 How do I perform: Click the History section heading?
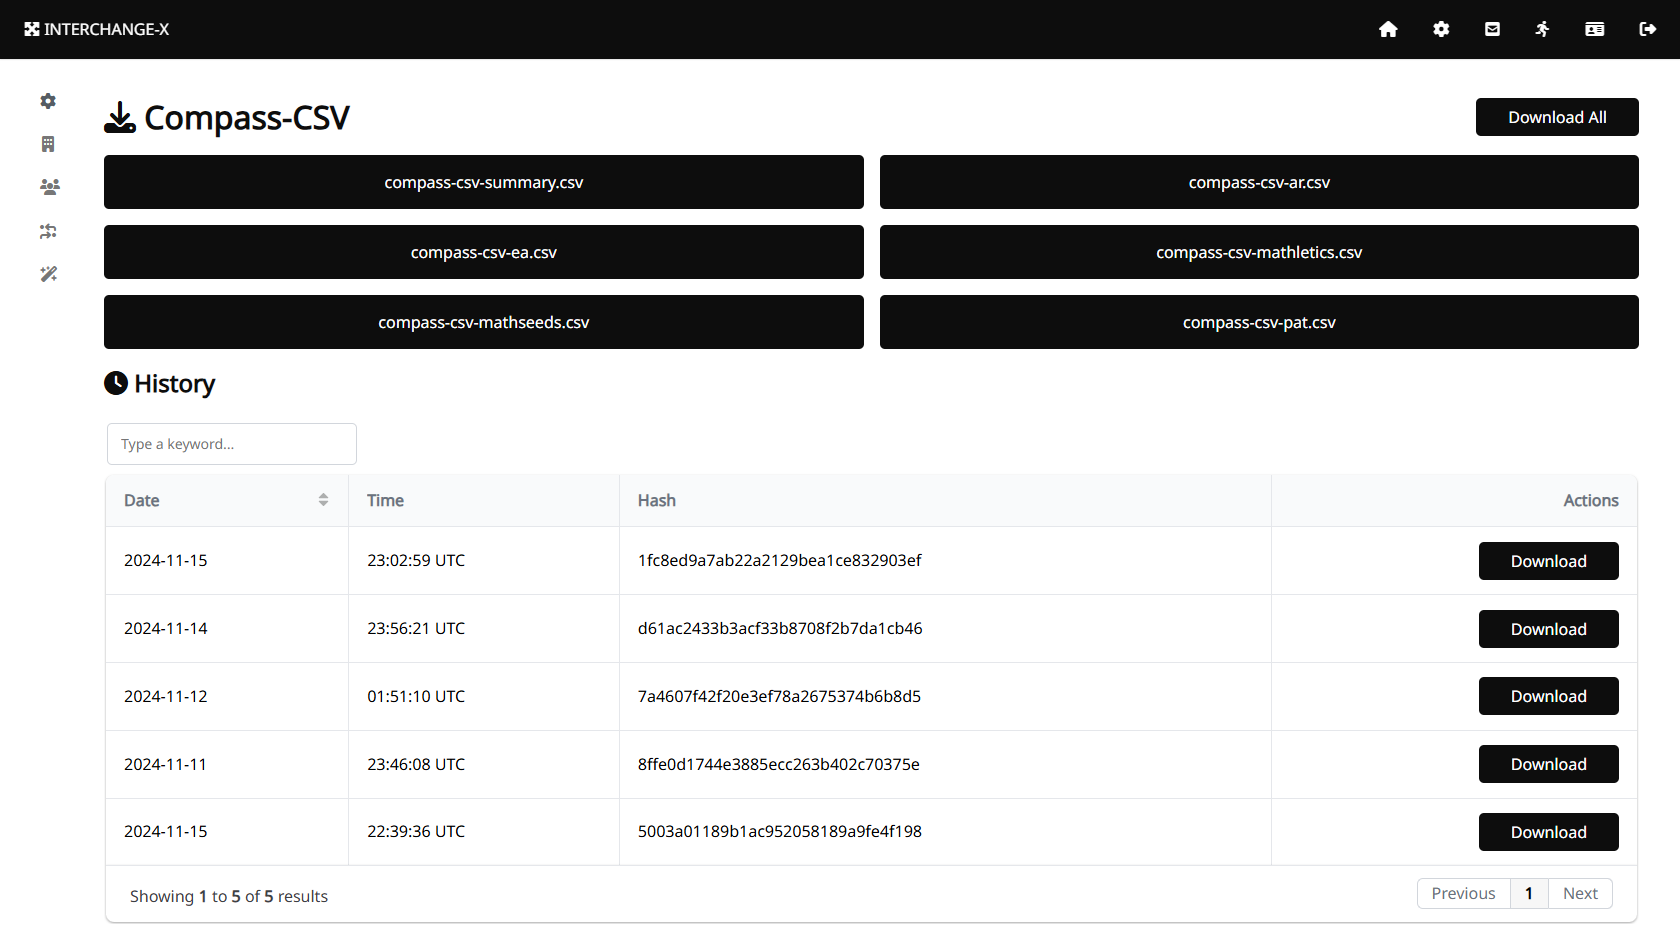(x=175, y=384)
